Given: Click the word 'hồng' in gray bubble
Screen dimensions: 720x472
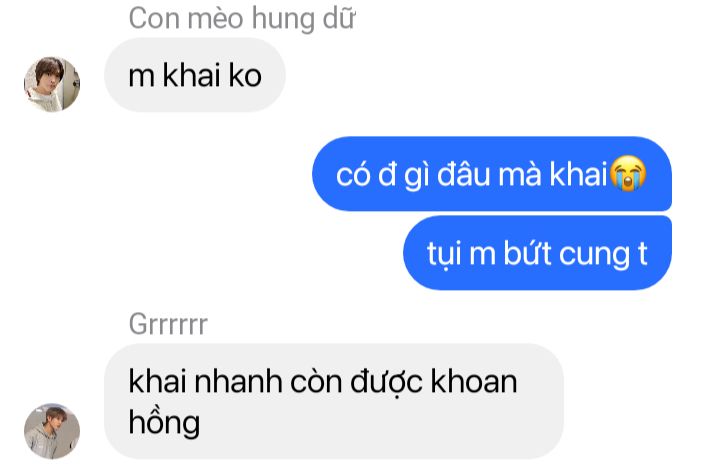Looking at the screenshot, I should pos(164,422).
